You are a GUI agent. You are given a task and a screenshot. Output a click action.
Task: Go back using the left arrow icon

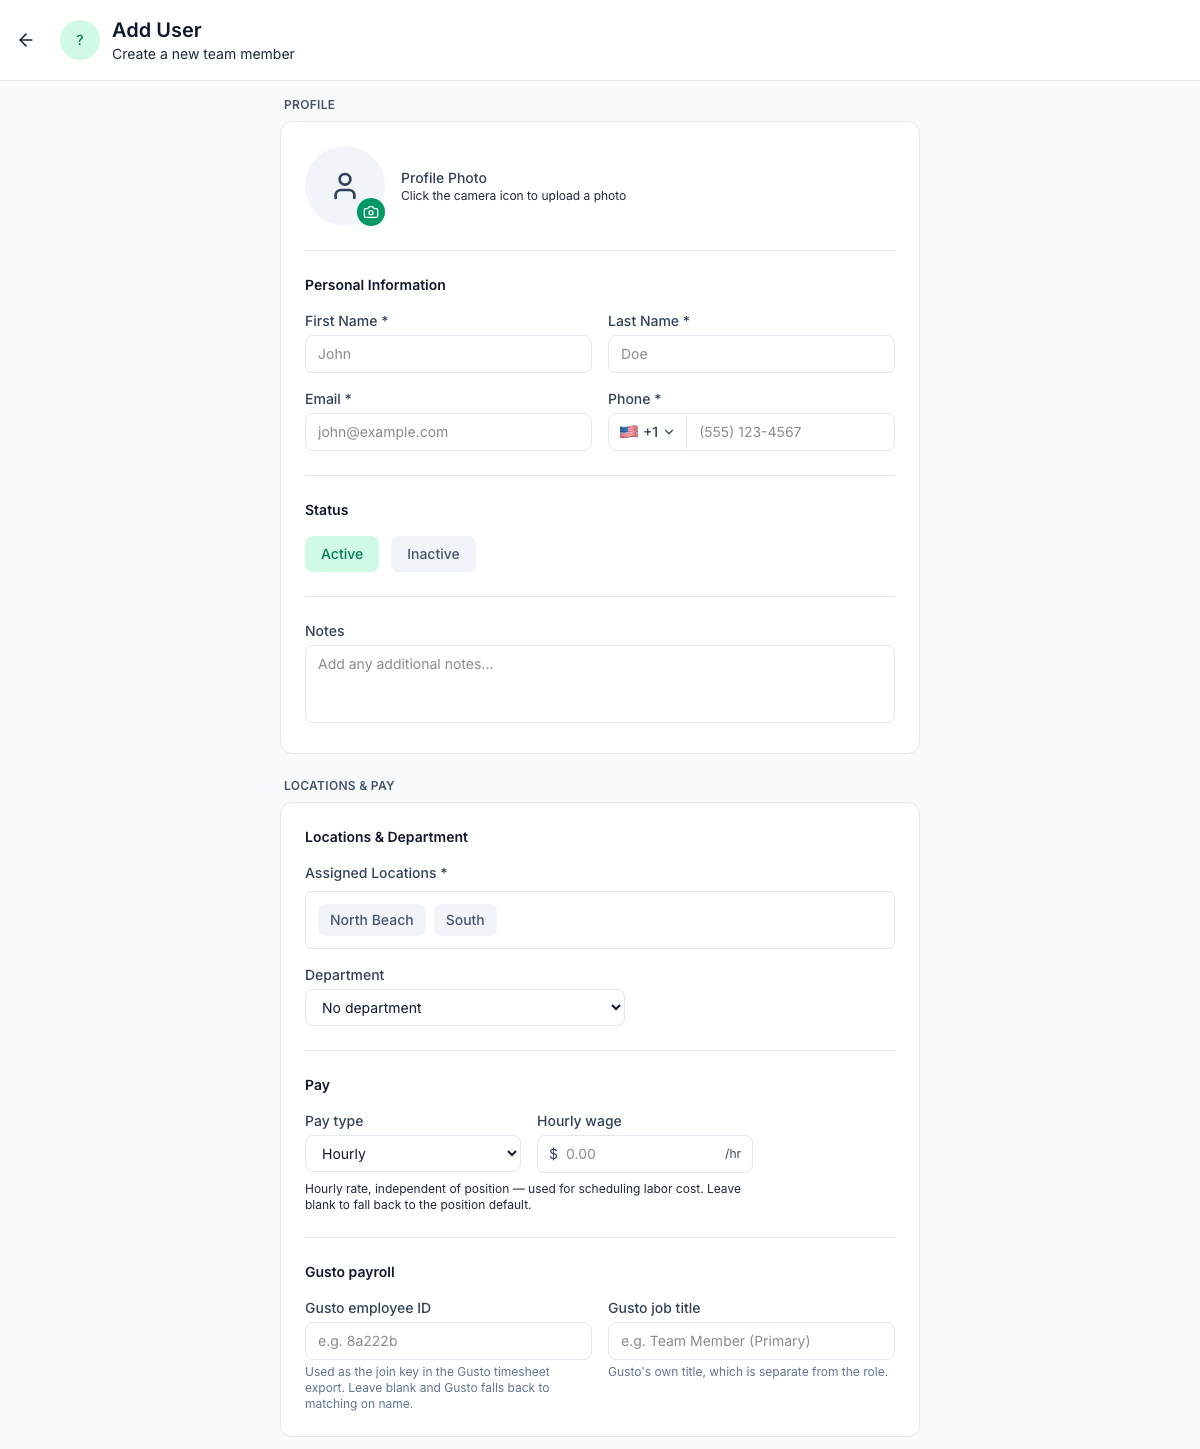coord(26,40)
